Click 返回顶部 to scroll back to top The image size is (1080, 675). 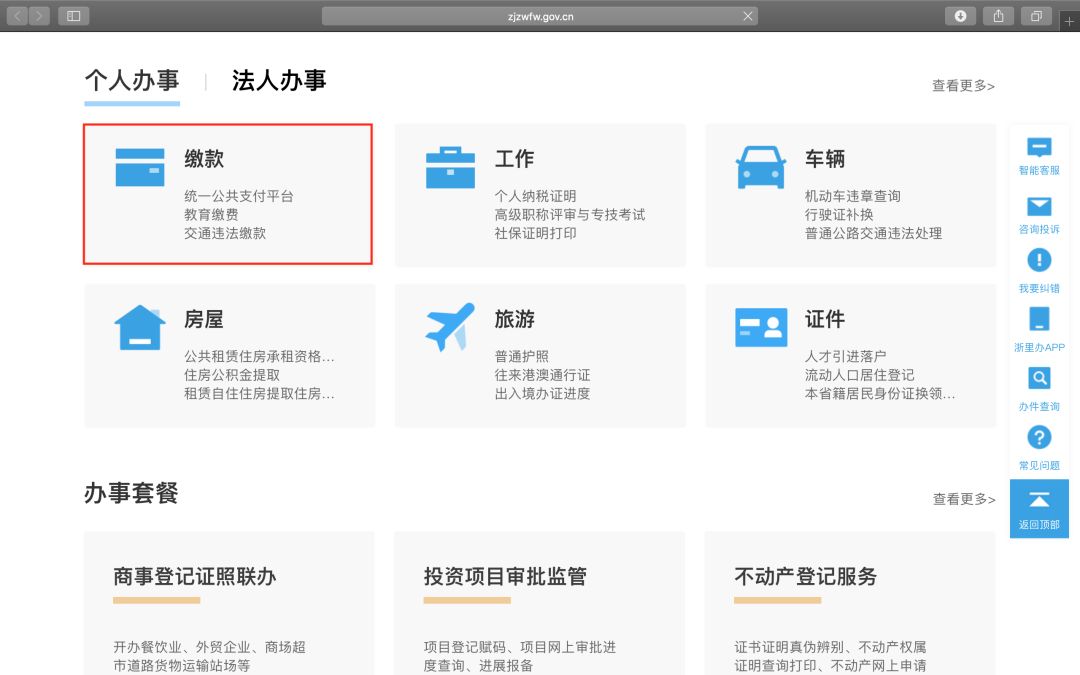(x=1039, y=508)
